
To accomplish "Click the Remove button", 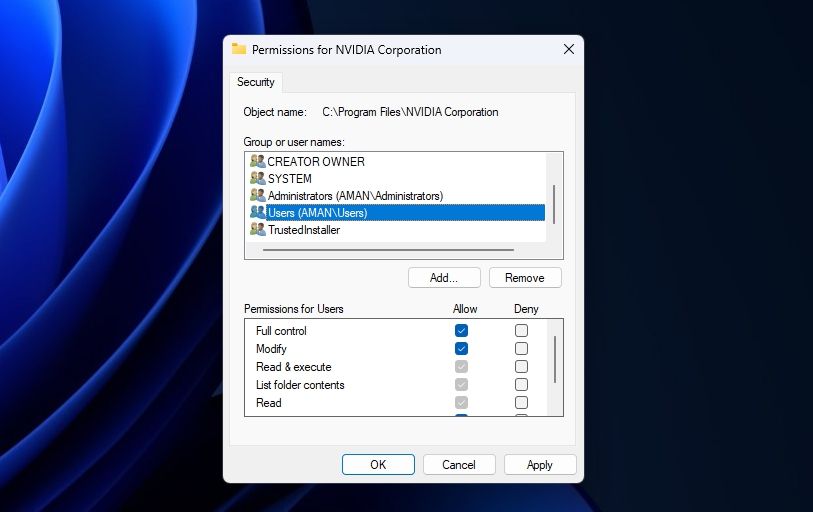I will point(525,278).
